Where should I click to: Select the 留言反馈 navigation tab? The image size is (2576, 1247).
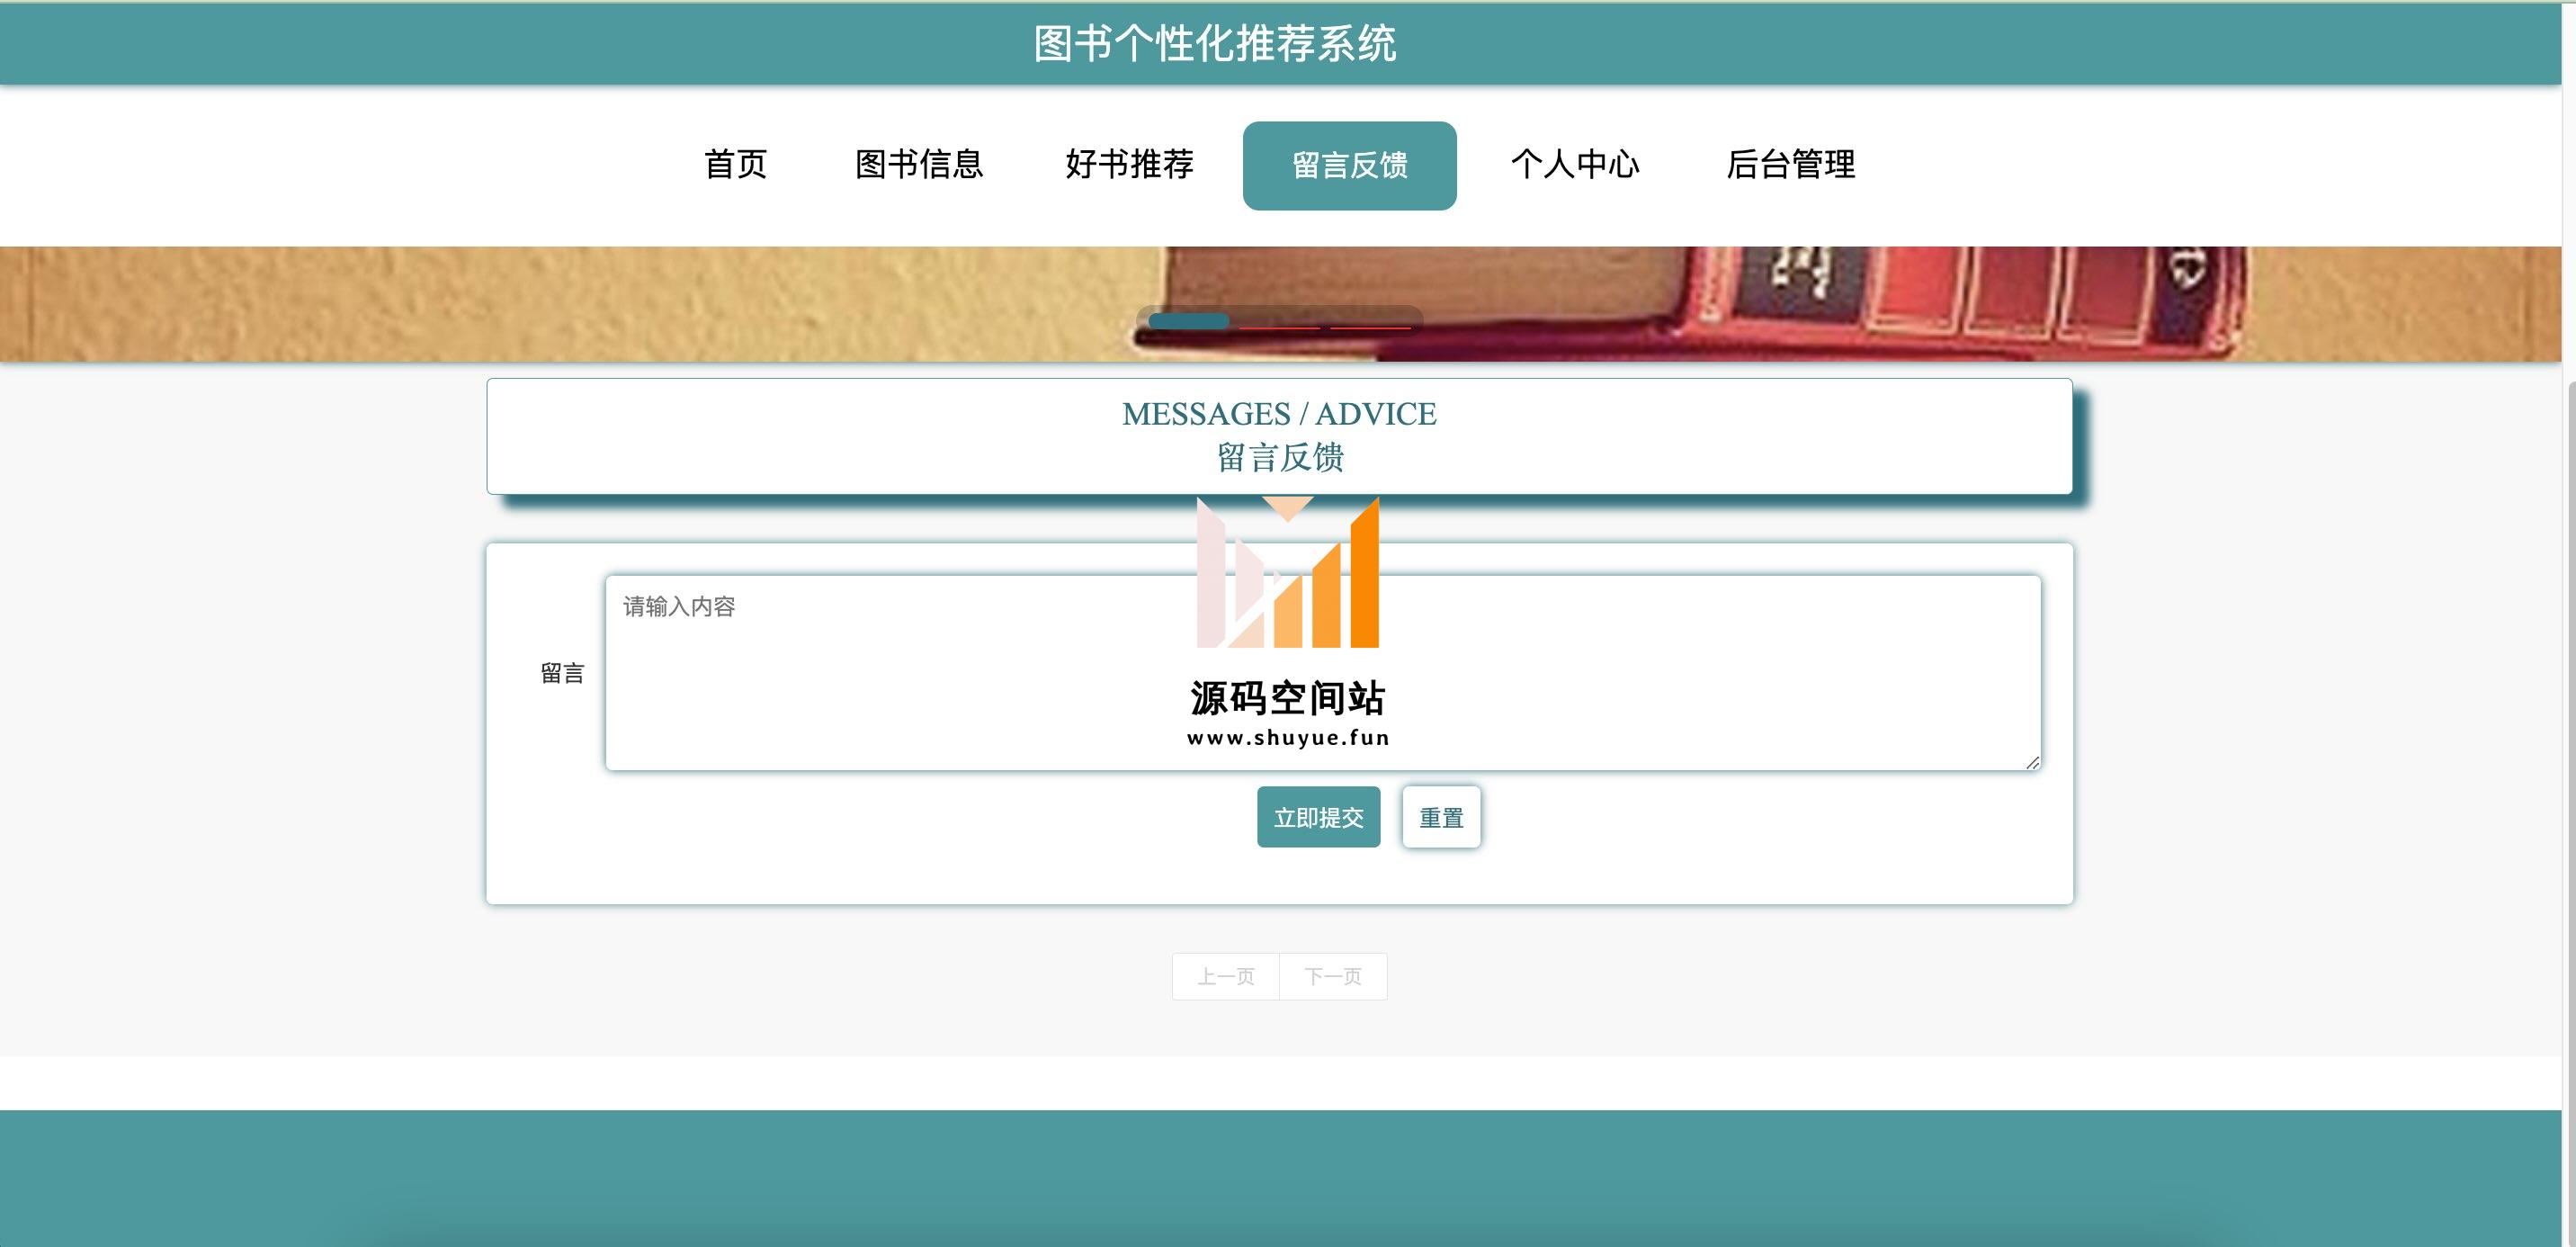click(1349, 165)
